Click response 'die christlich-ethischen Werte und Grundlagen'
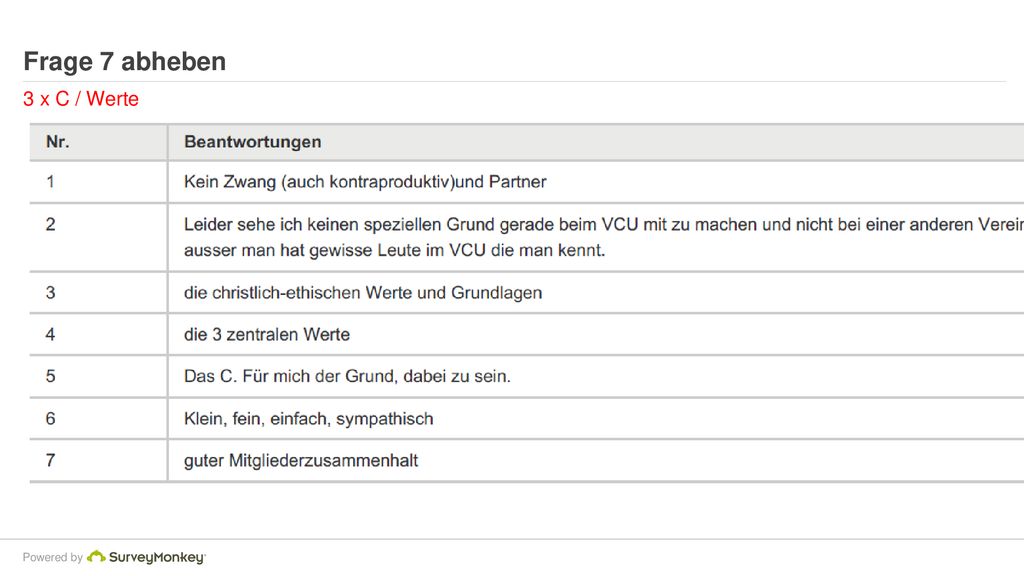The image size is (1024, 576). [x=363, y=293]
